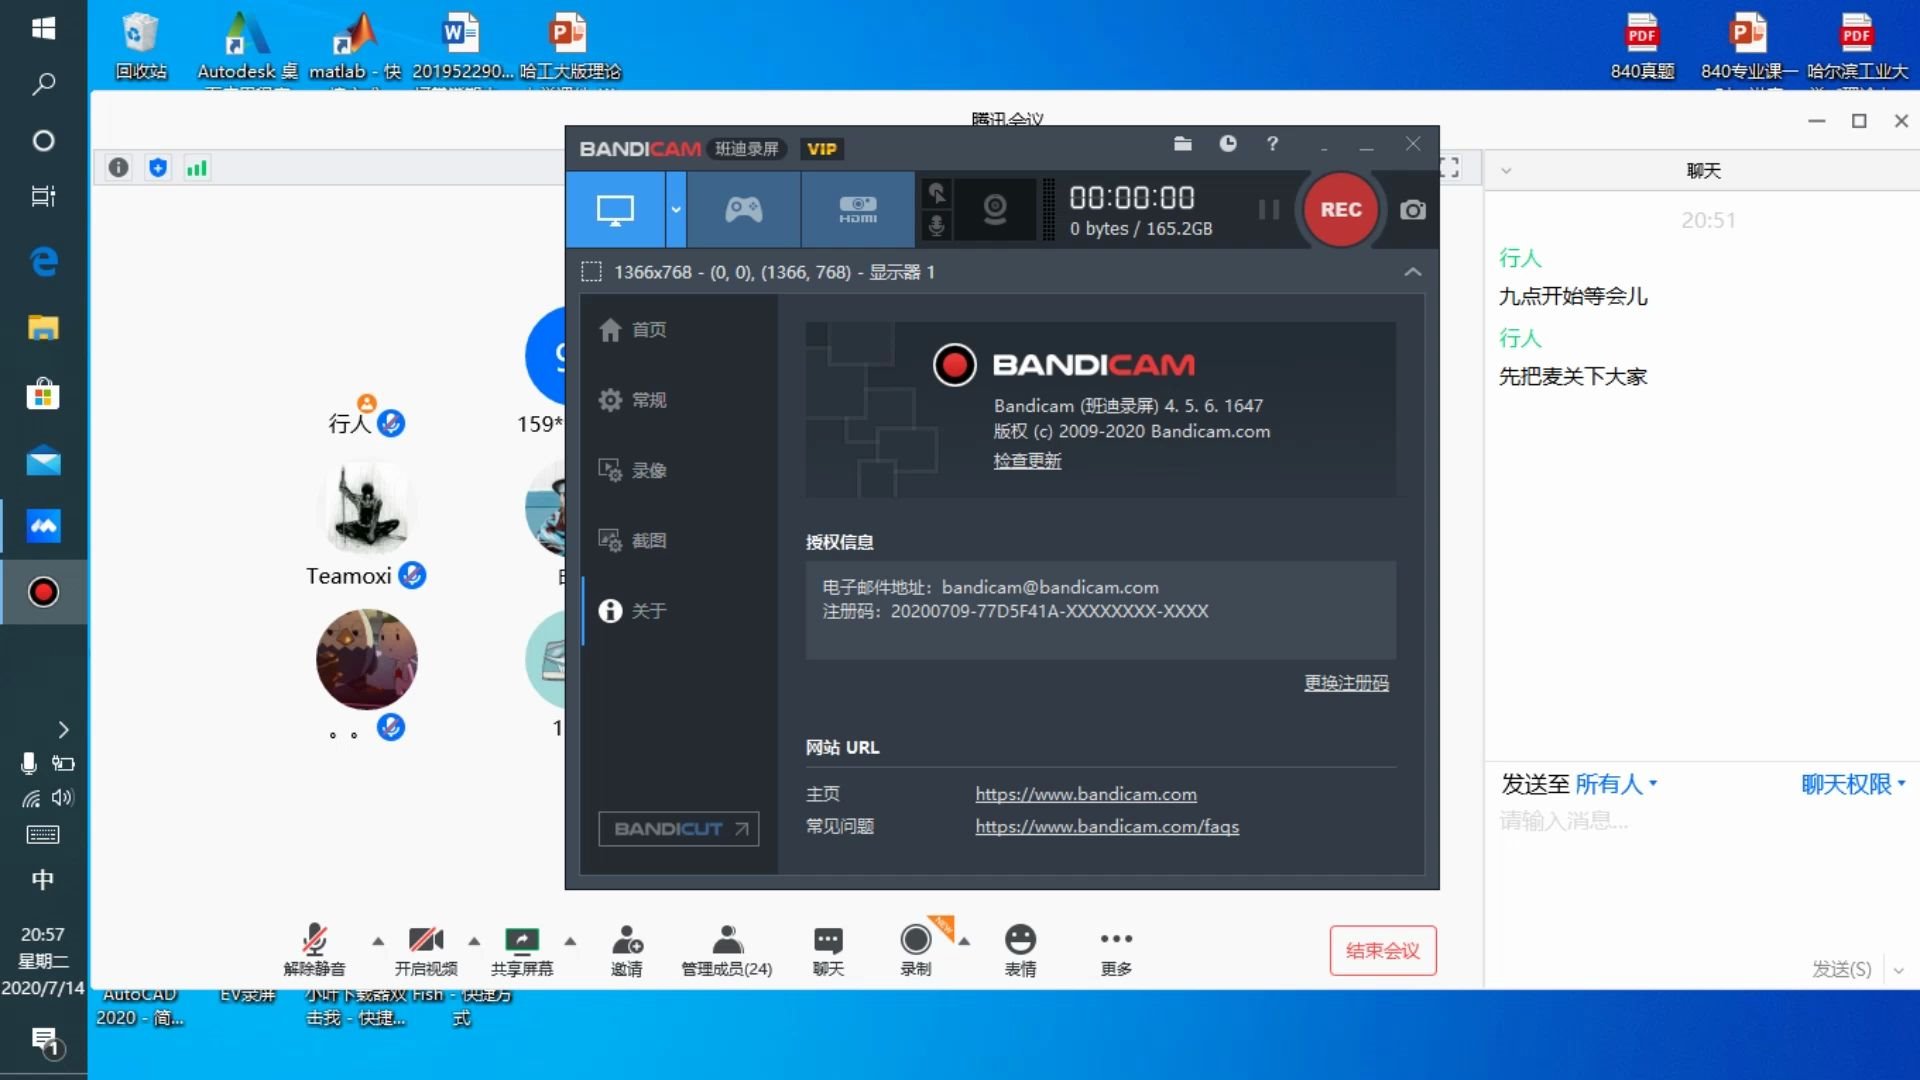The height and width of the screenshot is (1080, 1920).
Task: Click the BANDICUT button
Action: pyautogui.click(x=678, y=829)
